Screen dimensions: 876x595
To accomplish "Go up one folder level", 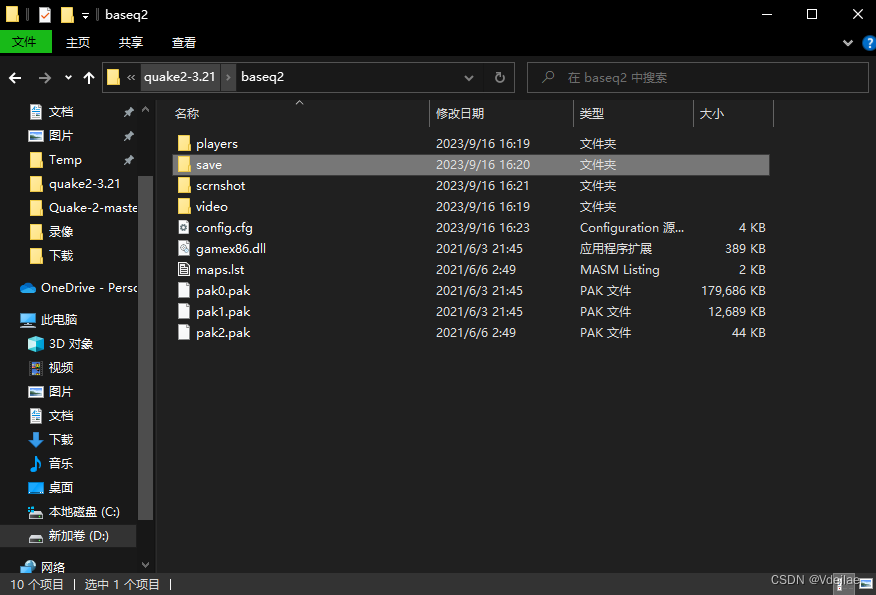I will [89, 78].
